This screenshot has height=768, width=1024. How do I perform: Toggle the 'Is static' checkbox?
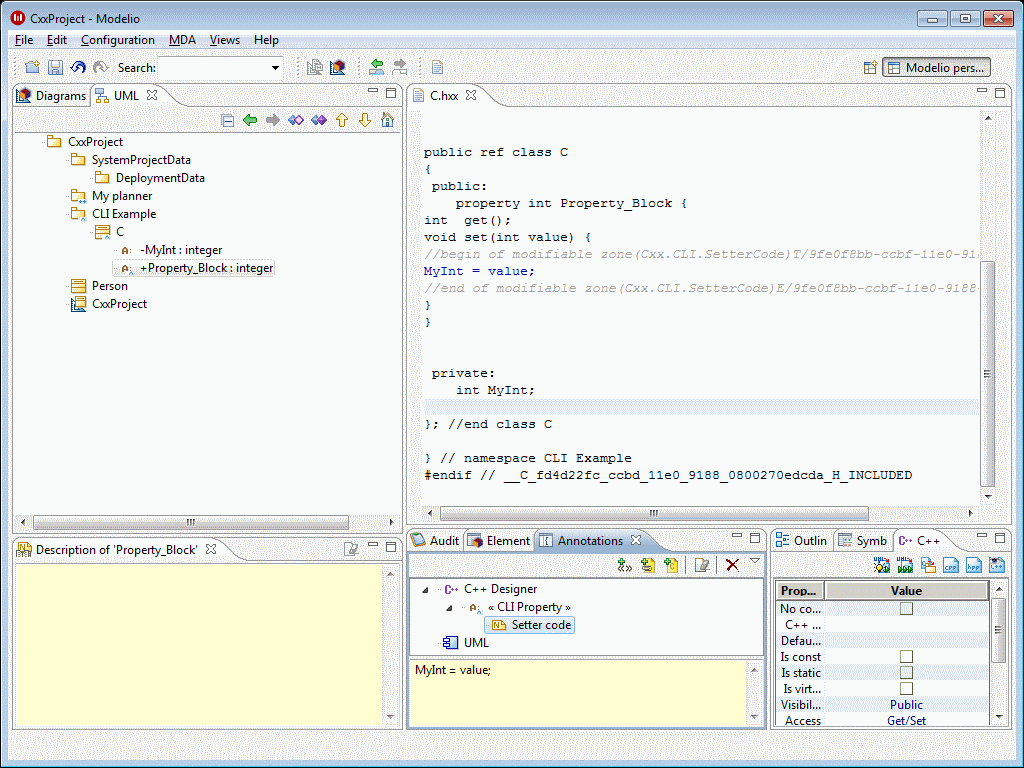click(x=906, y=673)
